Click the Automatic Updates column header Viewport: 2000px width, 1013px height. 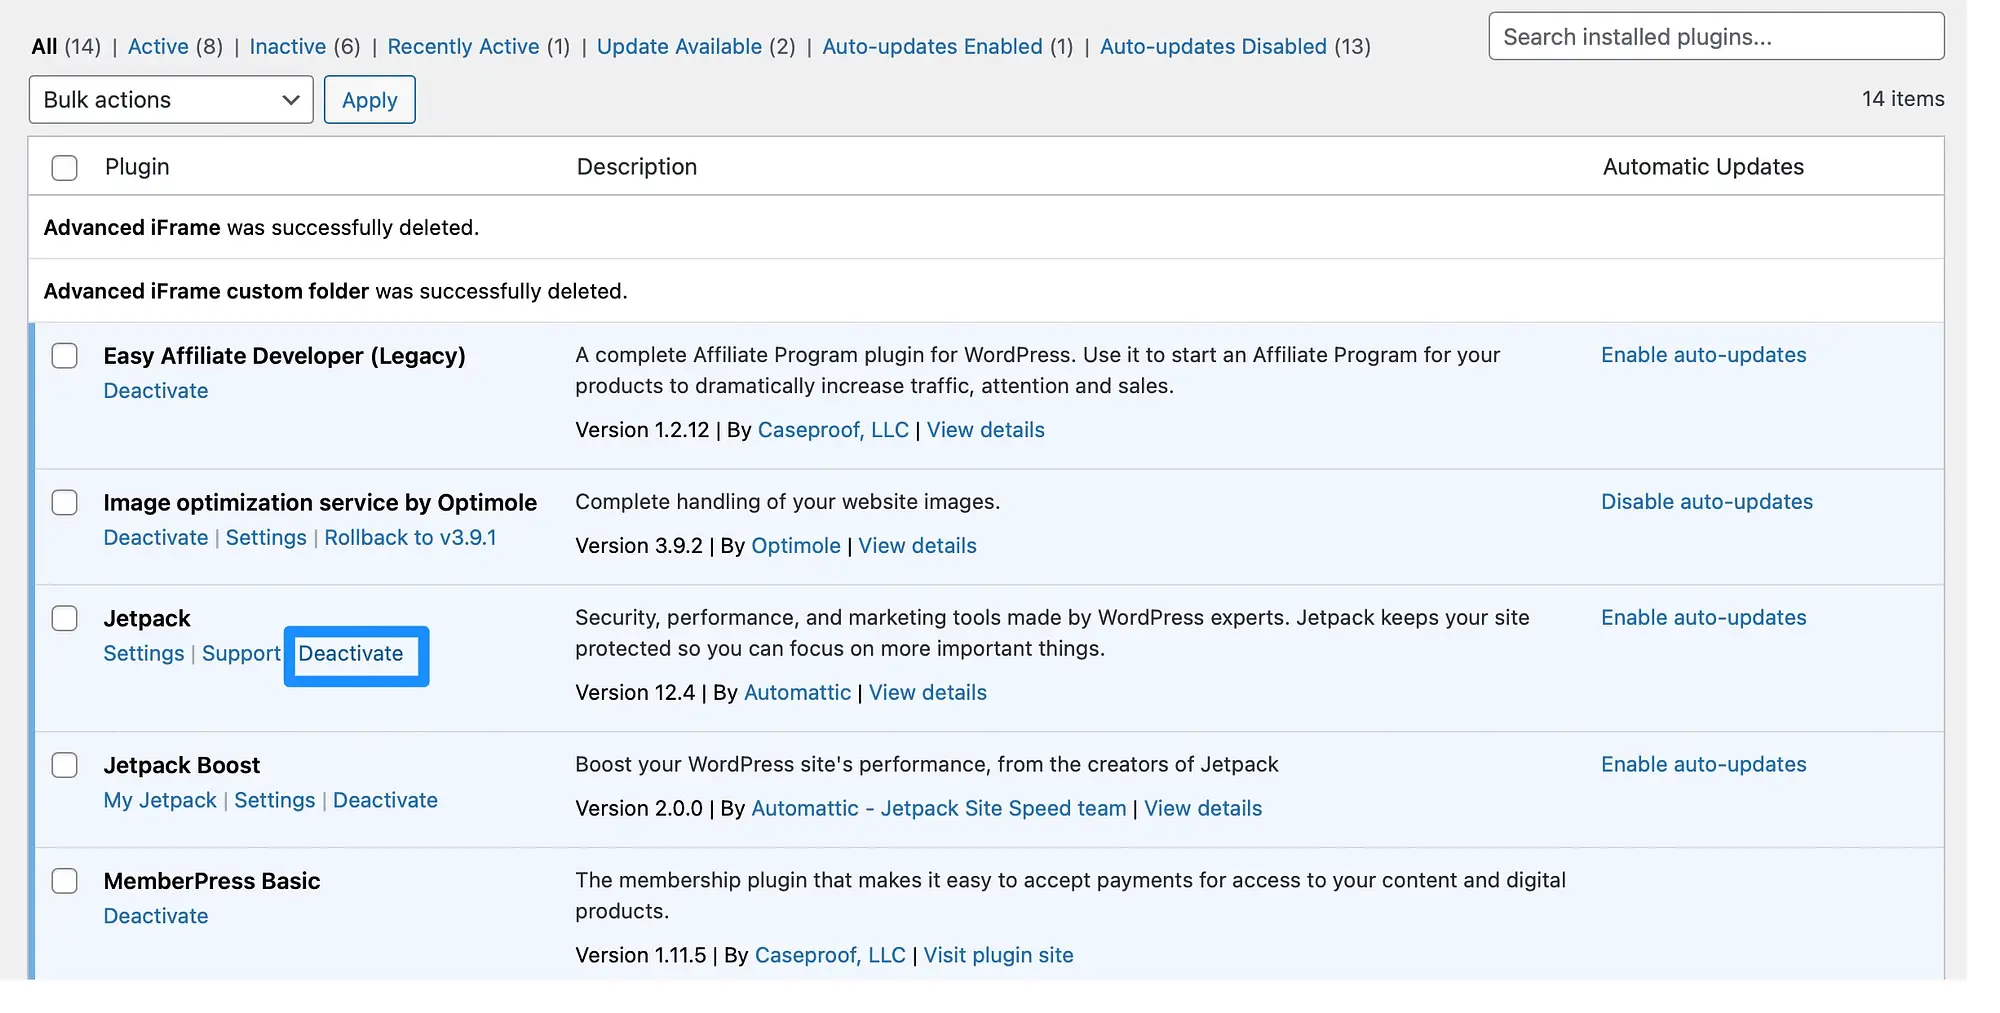(x=1703, y=167)
